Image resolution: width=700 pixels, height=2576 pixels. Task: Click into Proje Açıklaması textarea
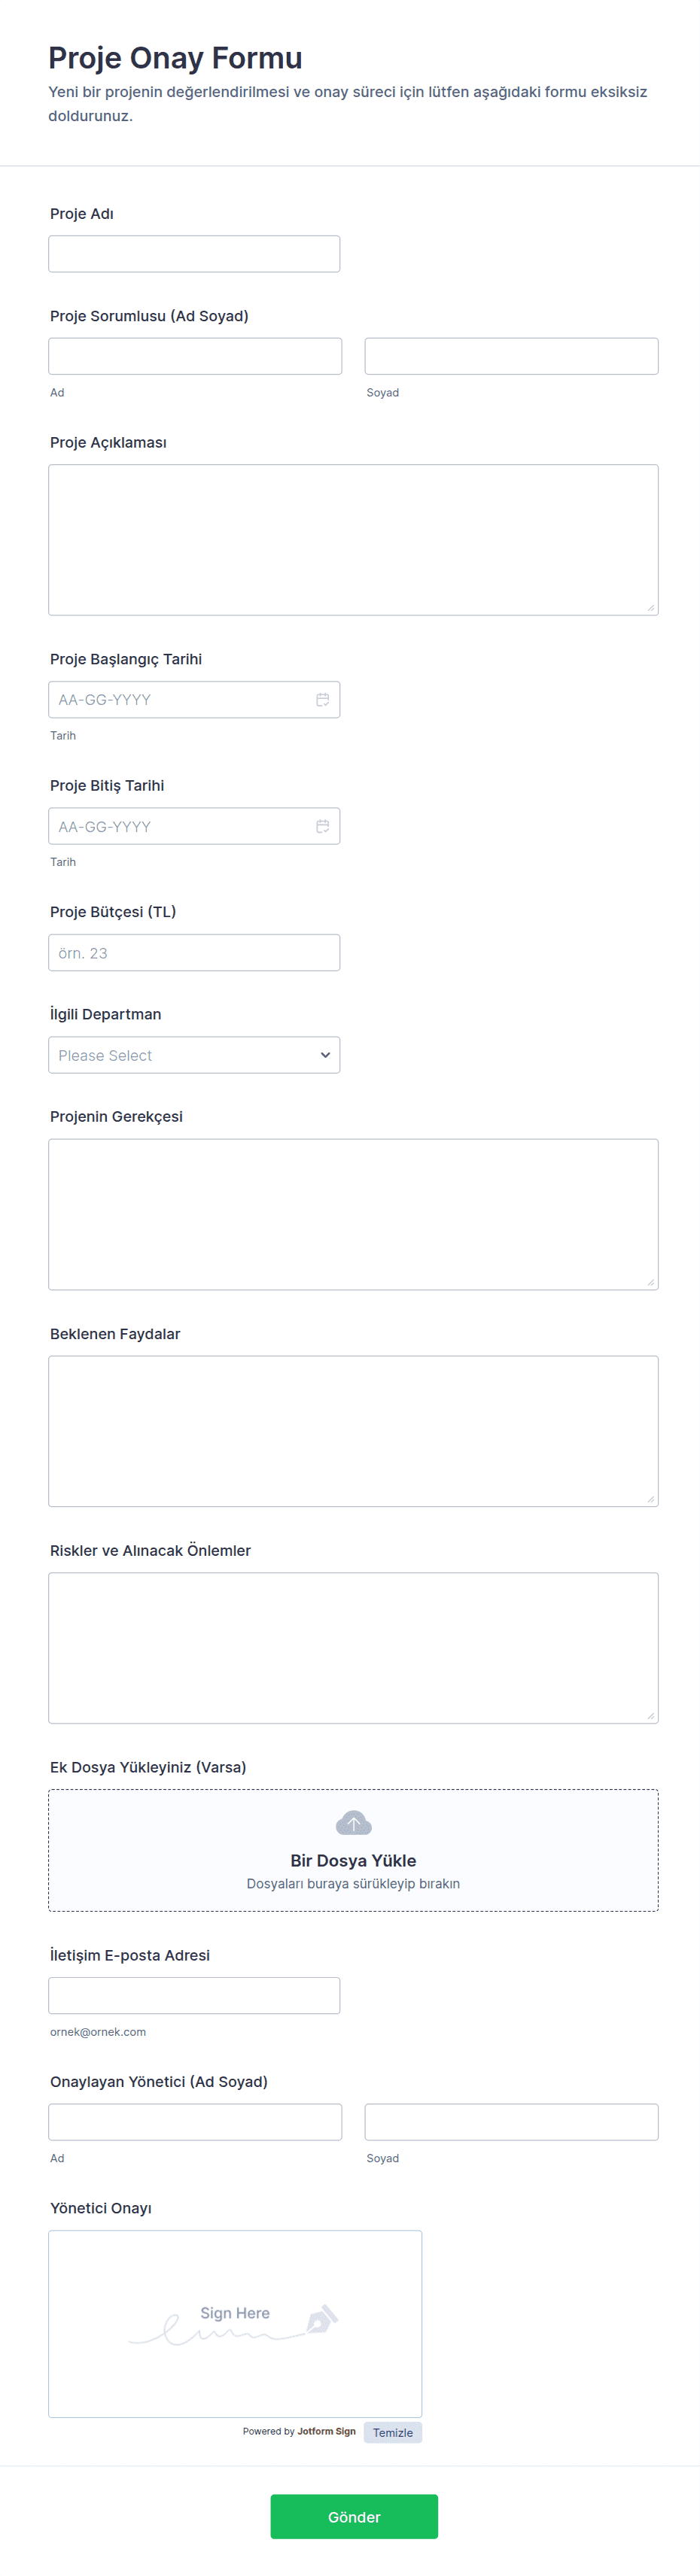[x=353, y=540]
